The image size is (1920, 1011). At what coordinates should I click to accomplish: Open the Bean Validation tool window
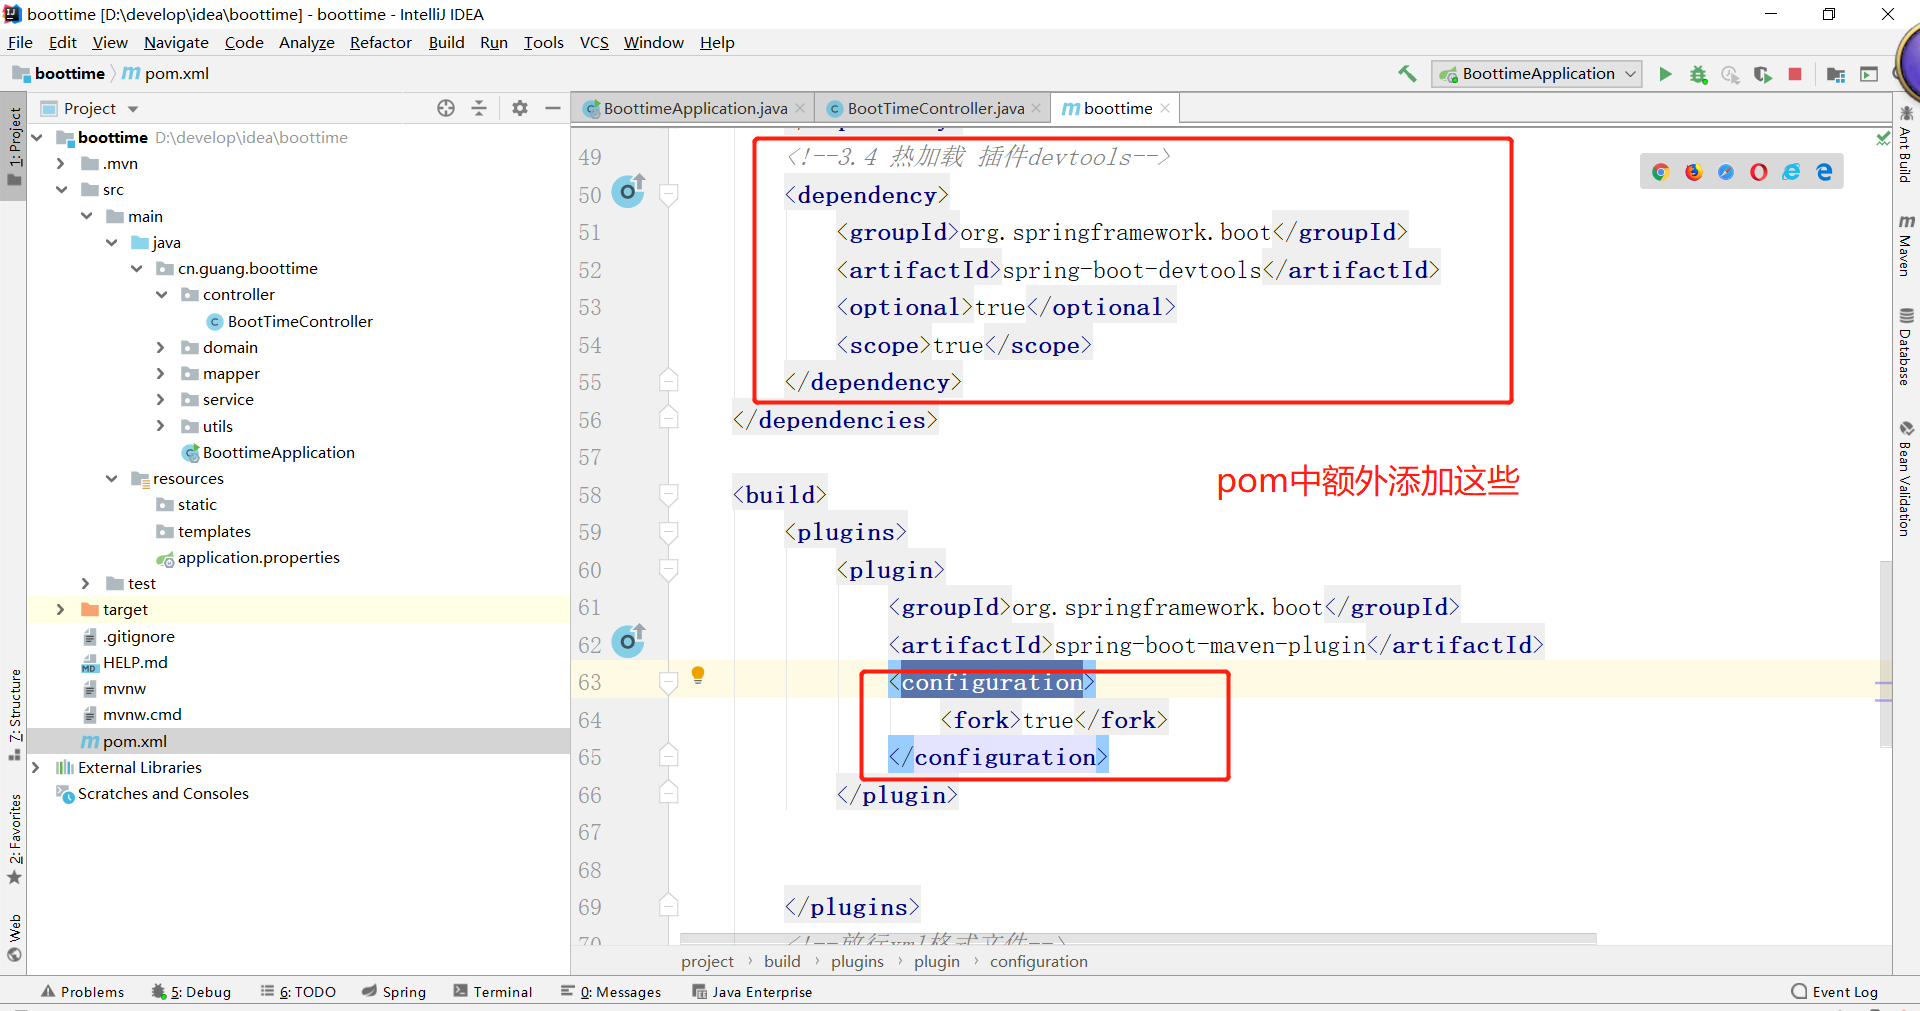[x=1906, y=478]
